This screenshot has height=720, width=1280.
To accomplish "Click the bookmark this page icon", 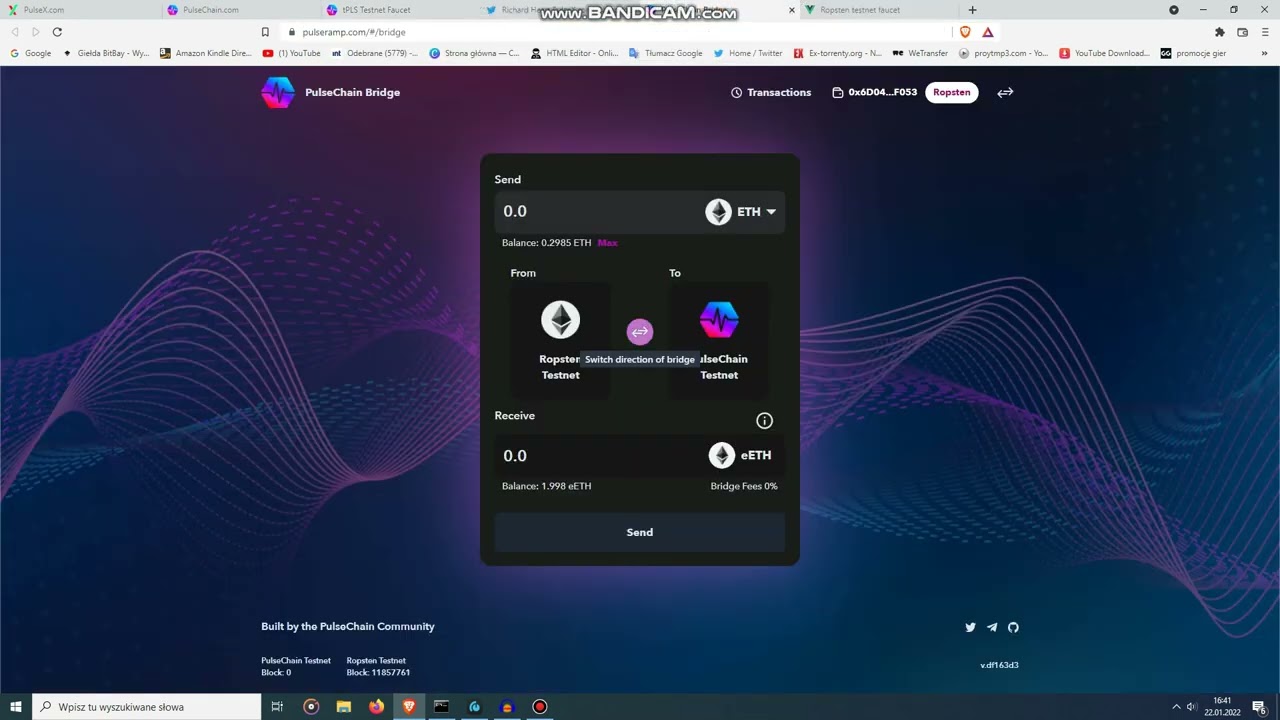I will 265,32.
